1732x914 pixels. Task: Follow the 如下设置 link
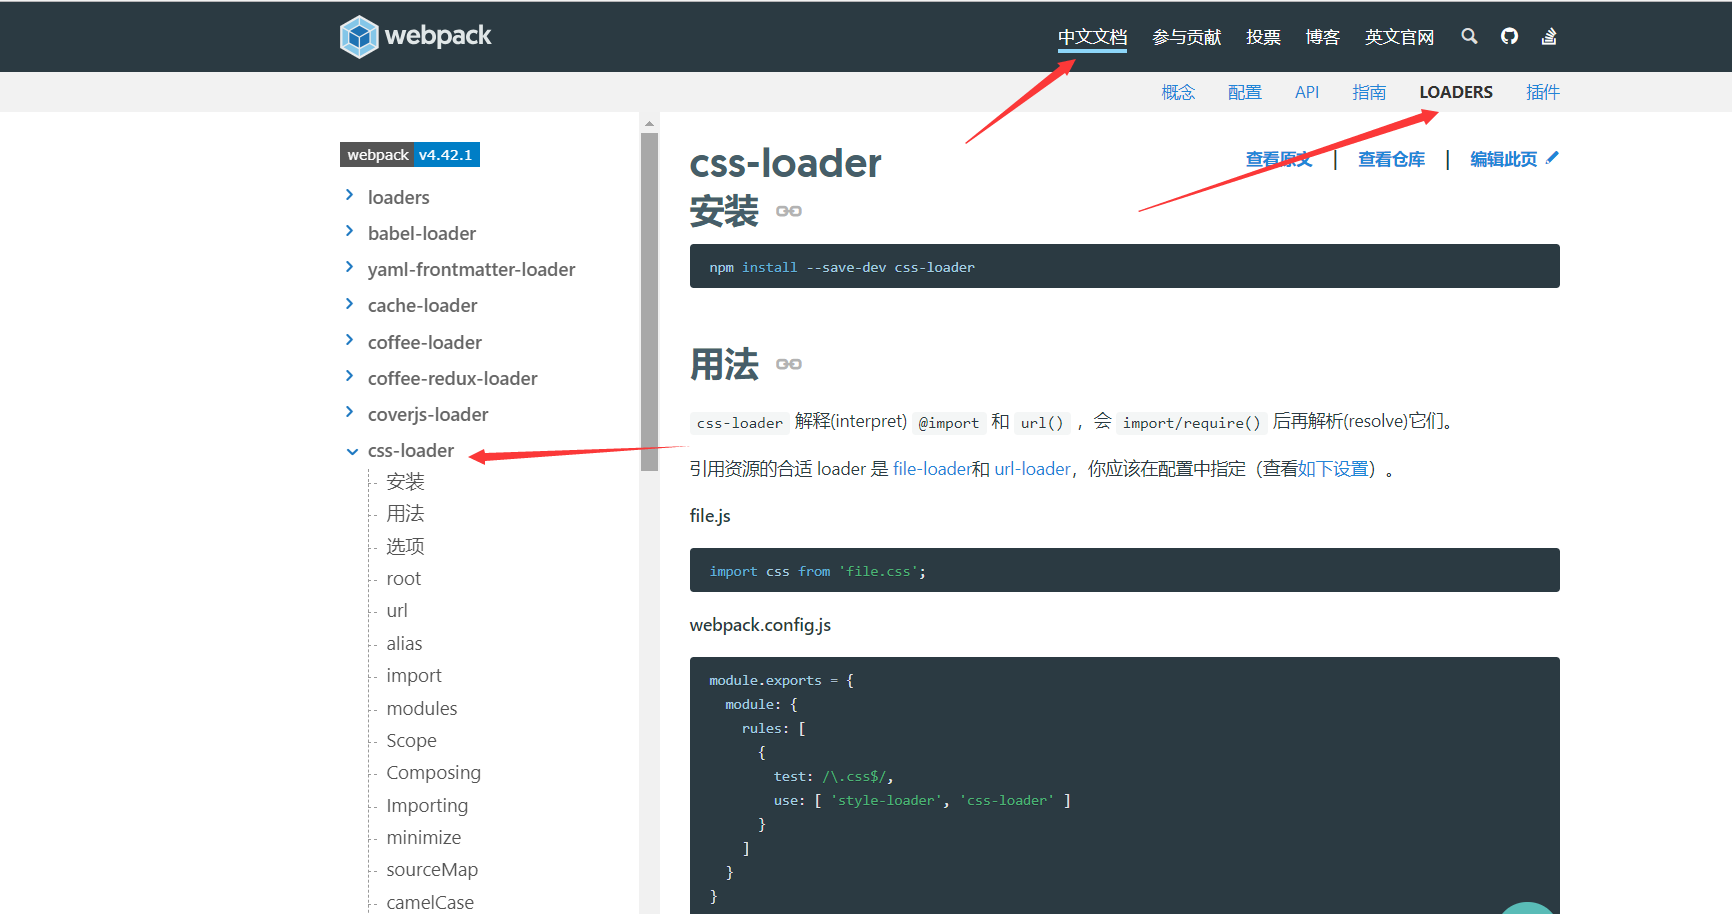[x=1332, y=469]
